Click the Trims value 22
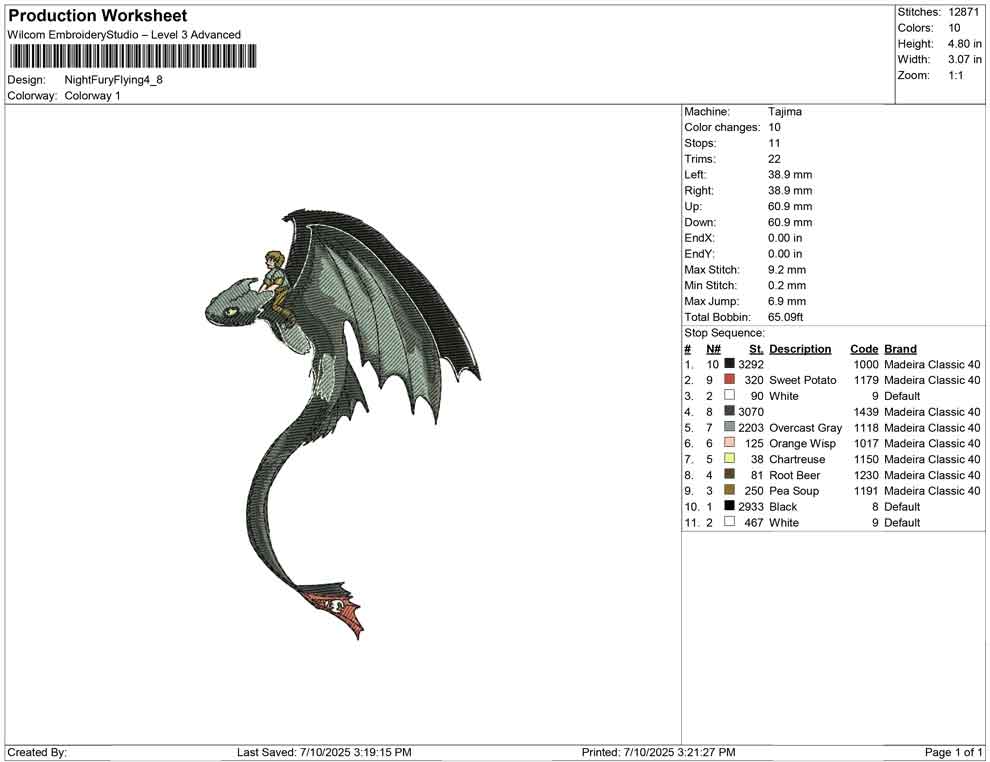 tap(774, 159)
